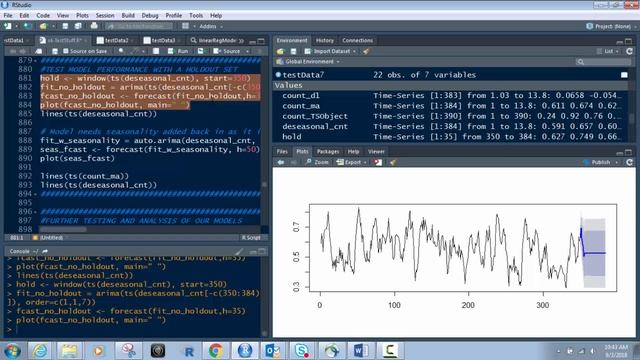Image resolution: width=640 pixels, height=360 pixels.
Task: Open the code tools wand icon
Action: tap(134, 51)
